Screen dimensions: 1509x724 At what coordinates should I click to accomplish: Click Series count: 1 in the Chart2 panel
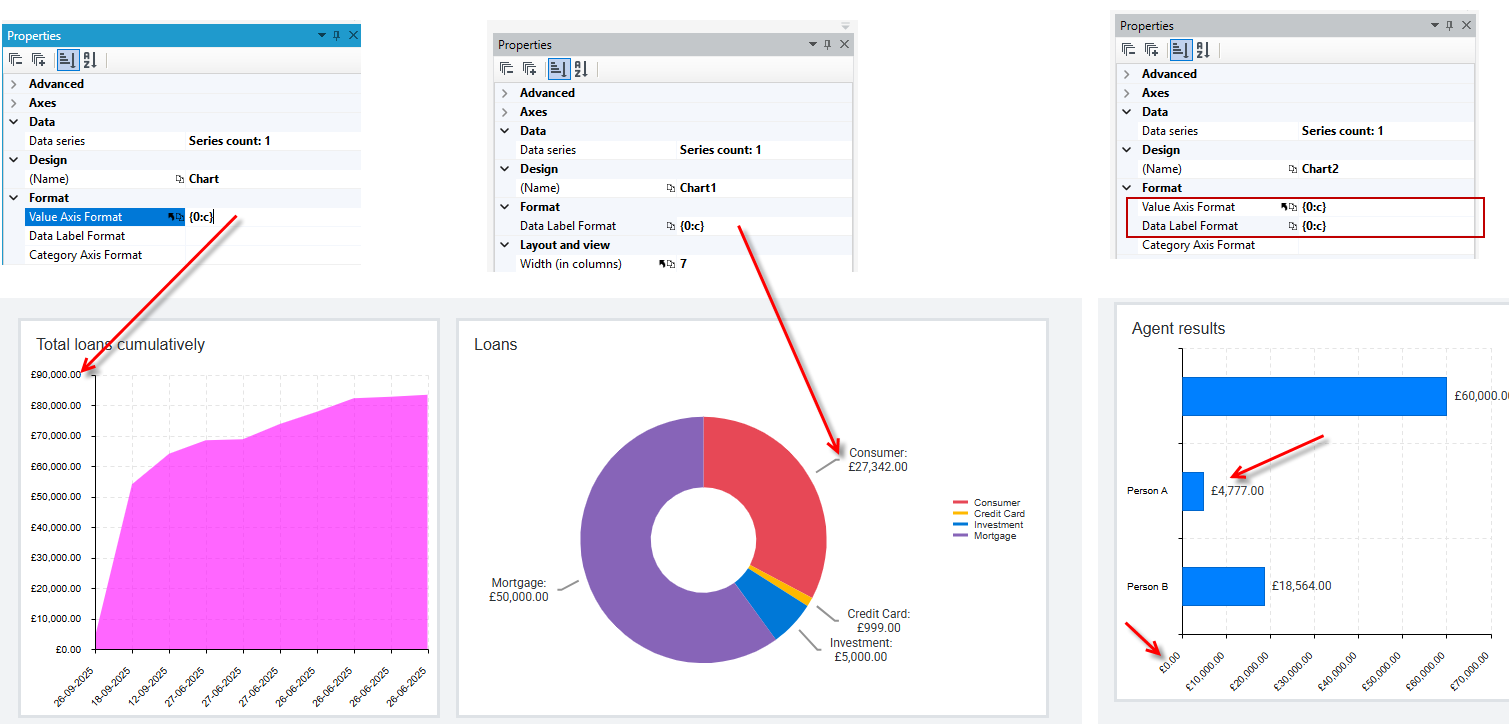[x=1342, y=131]
